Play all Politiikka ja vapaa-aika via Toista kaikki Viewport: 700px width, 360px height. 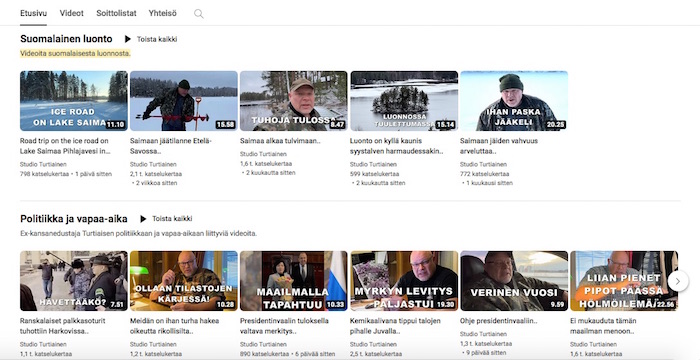pos(172,219)
